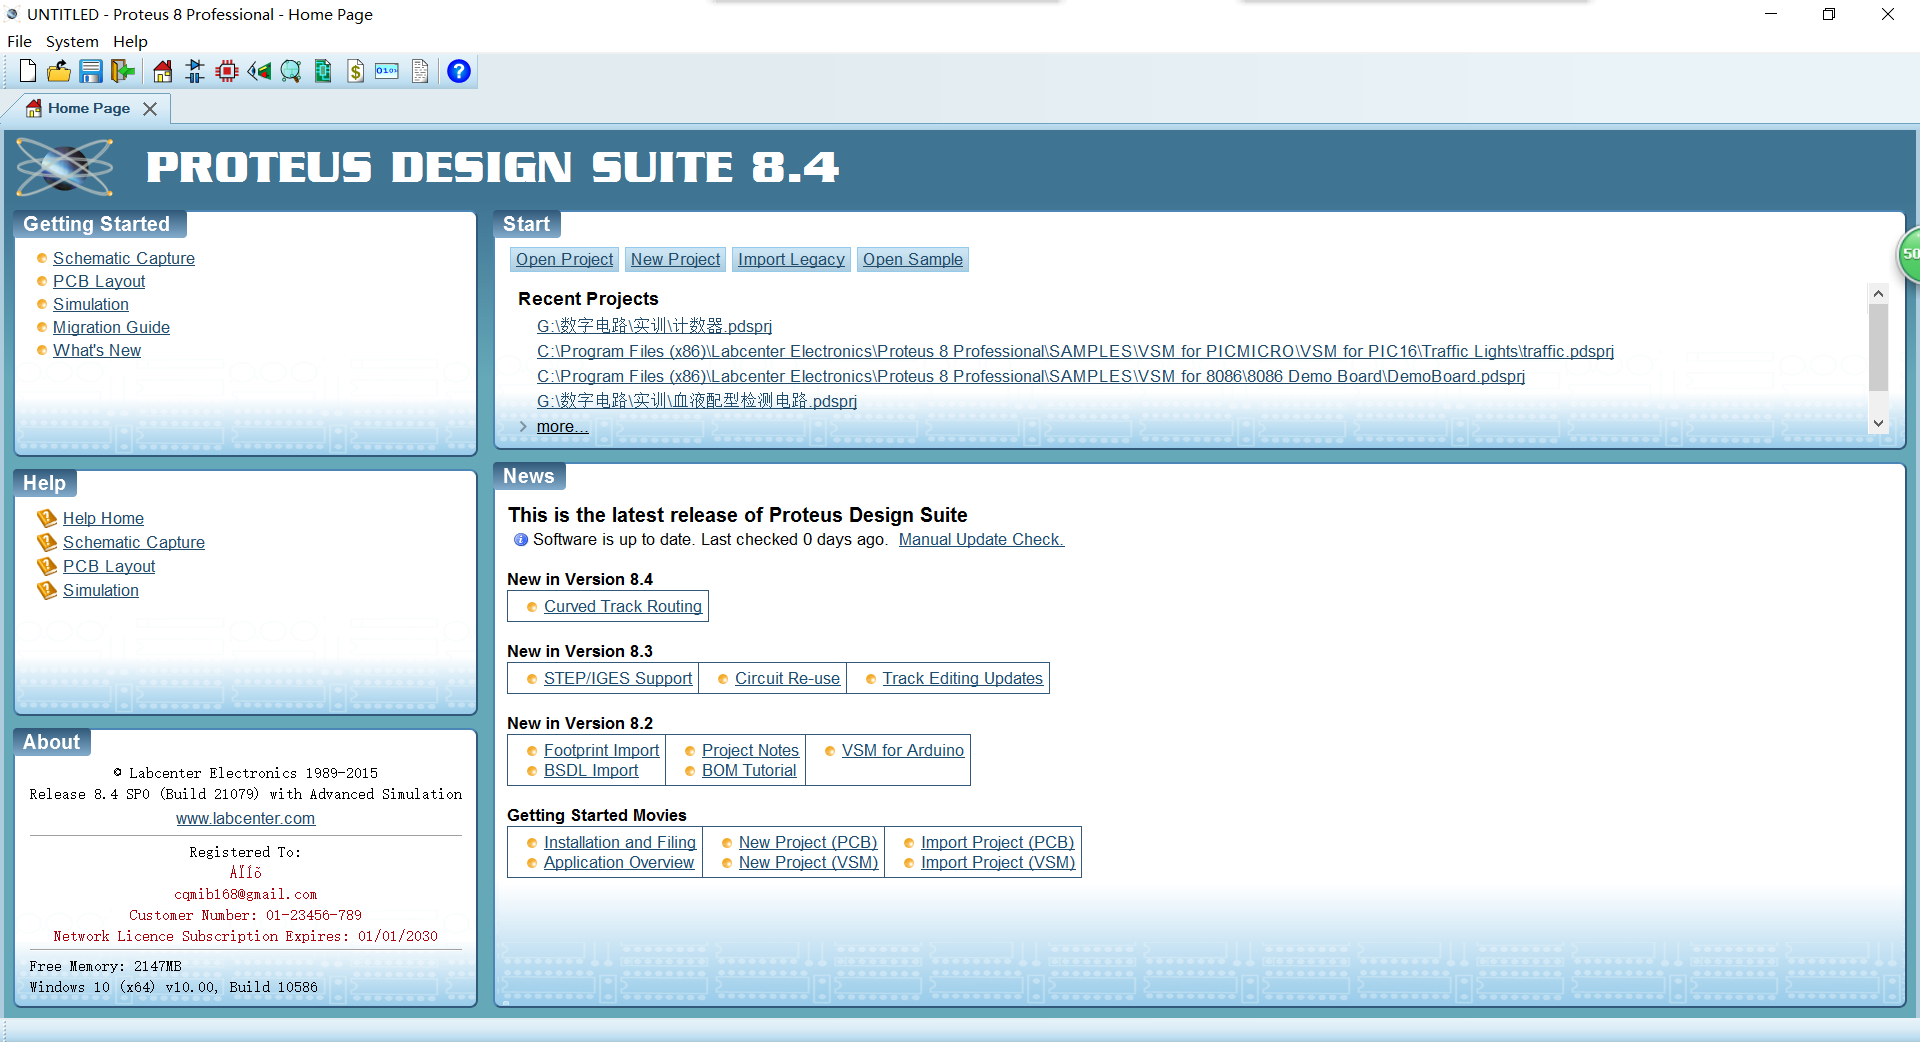Open the Migration Guide link
Screen dimensions: 1920x1042
coord(111,327)
